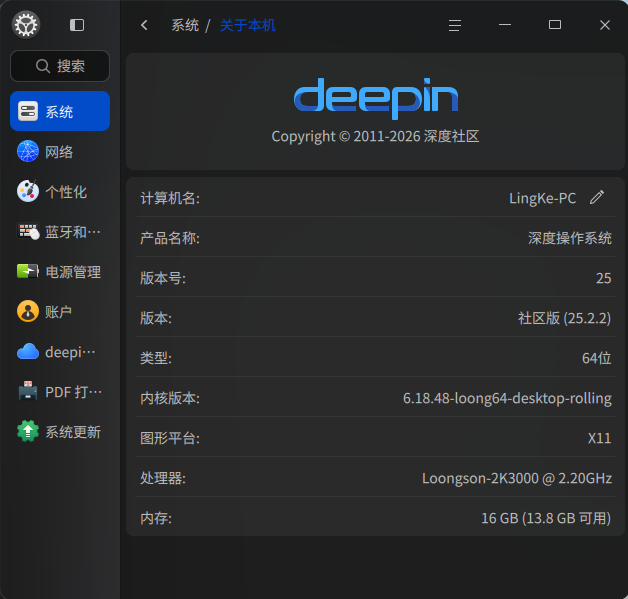
Task: Click kernel version 6.18.48-loong64-desktop-rolling
Action: click(507, 398)
